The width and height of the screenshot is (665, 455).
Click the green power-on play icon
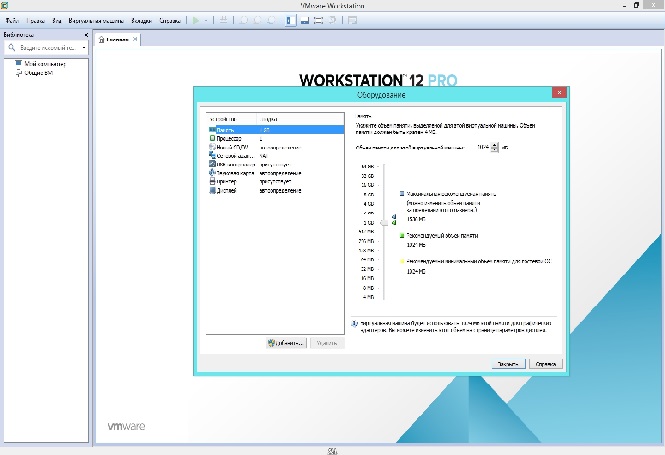point(196,20)
